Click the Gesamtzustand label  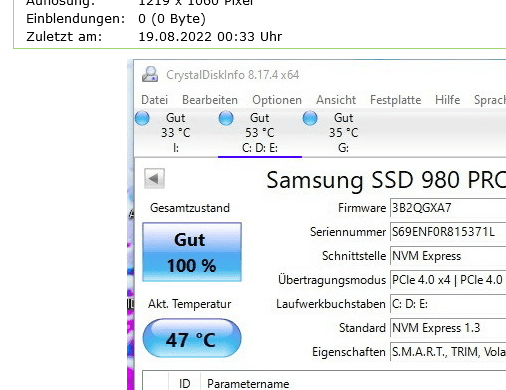(x=190, y=208)
